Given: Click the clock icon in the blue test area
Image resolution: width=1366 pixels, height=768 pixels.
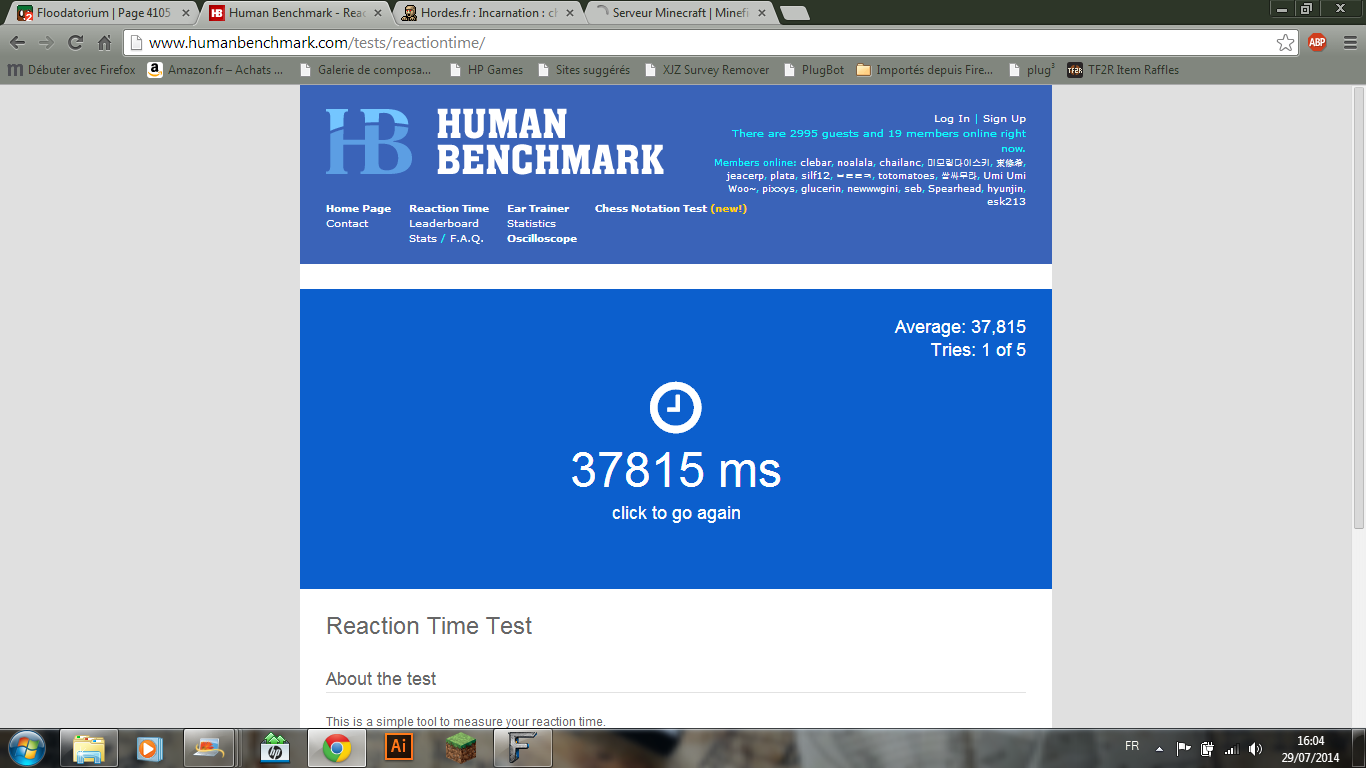Looking at the screenshot, I should [x=676, y=408].
